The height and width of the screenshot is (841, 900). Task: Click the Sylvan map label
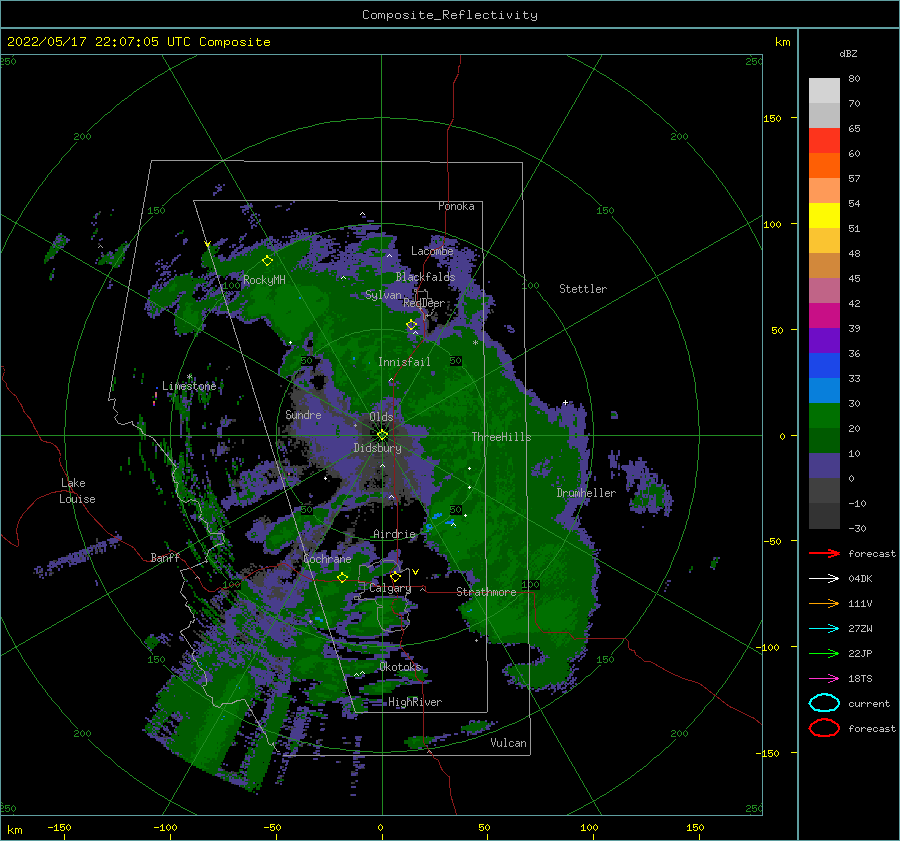[x=383, y=295]
